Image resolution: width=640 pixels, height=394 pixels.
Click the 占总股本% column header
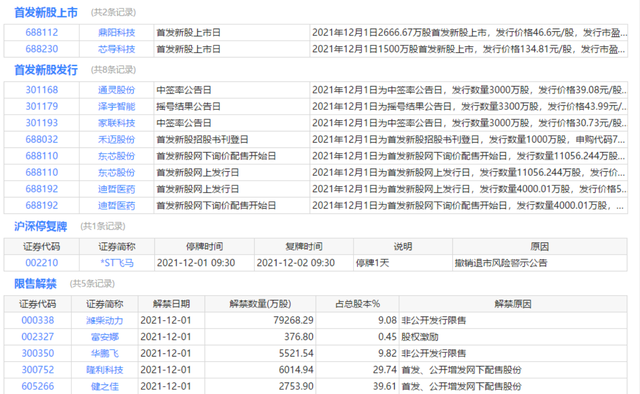[x=358, y=304]
